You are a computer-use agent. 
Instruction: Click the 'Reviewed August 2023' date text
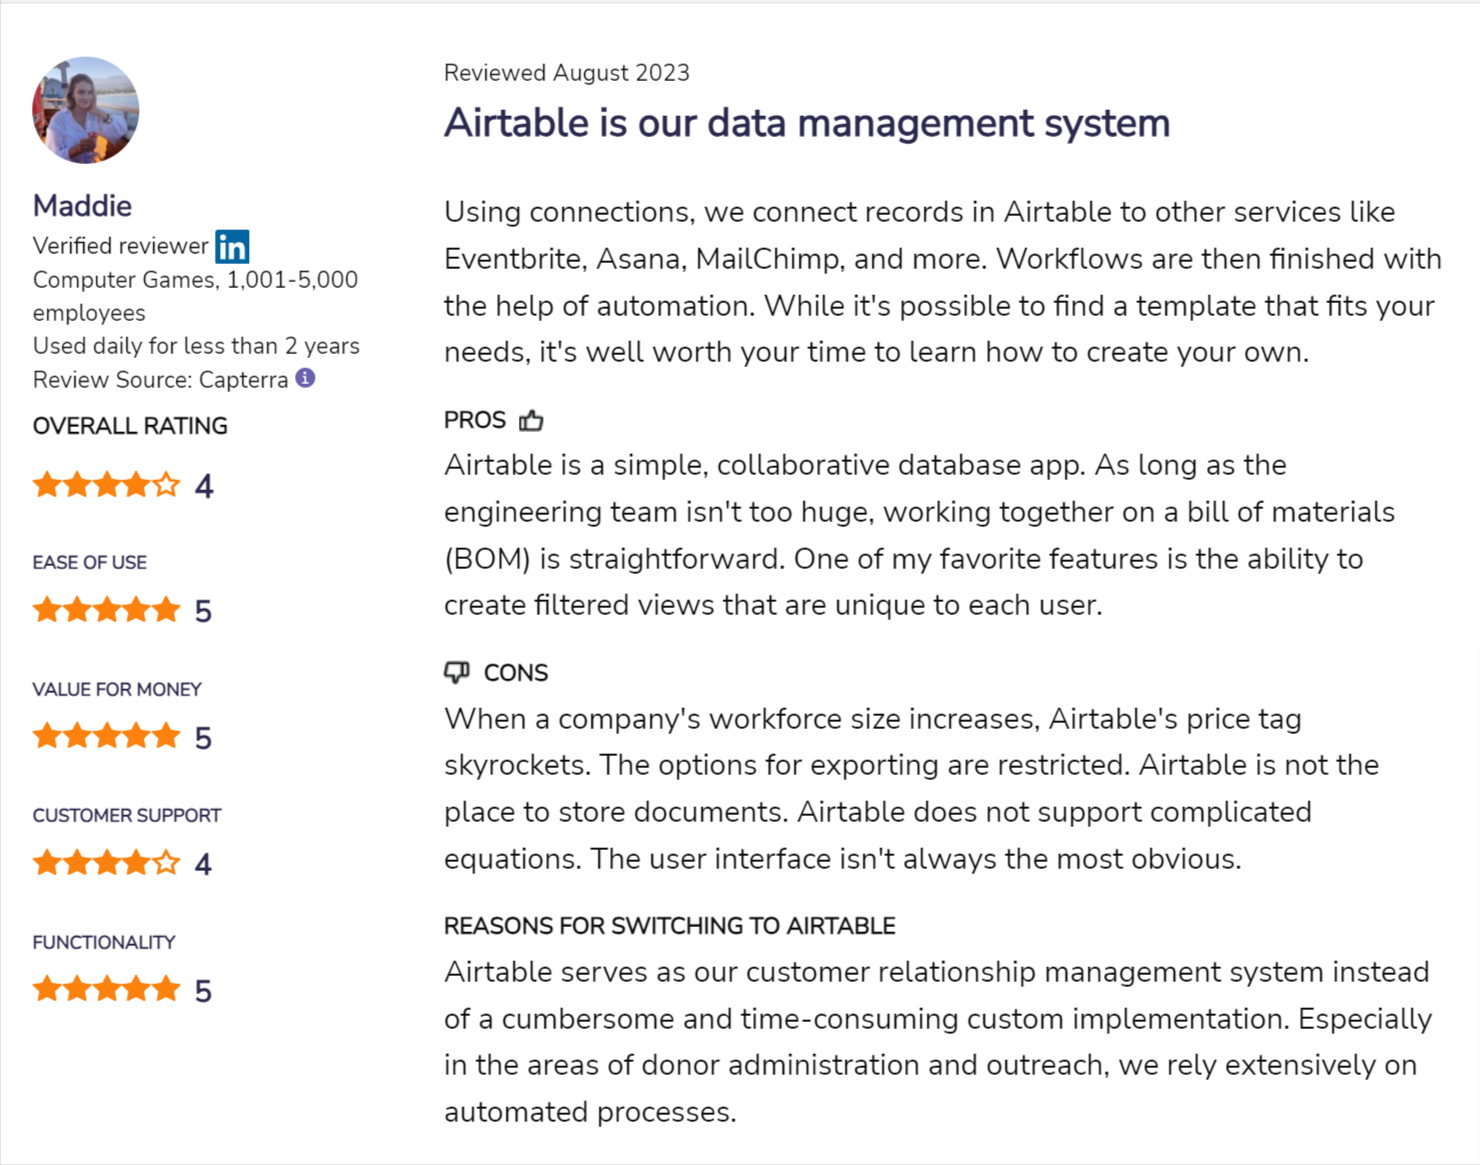(567, 73)
